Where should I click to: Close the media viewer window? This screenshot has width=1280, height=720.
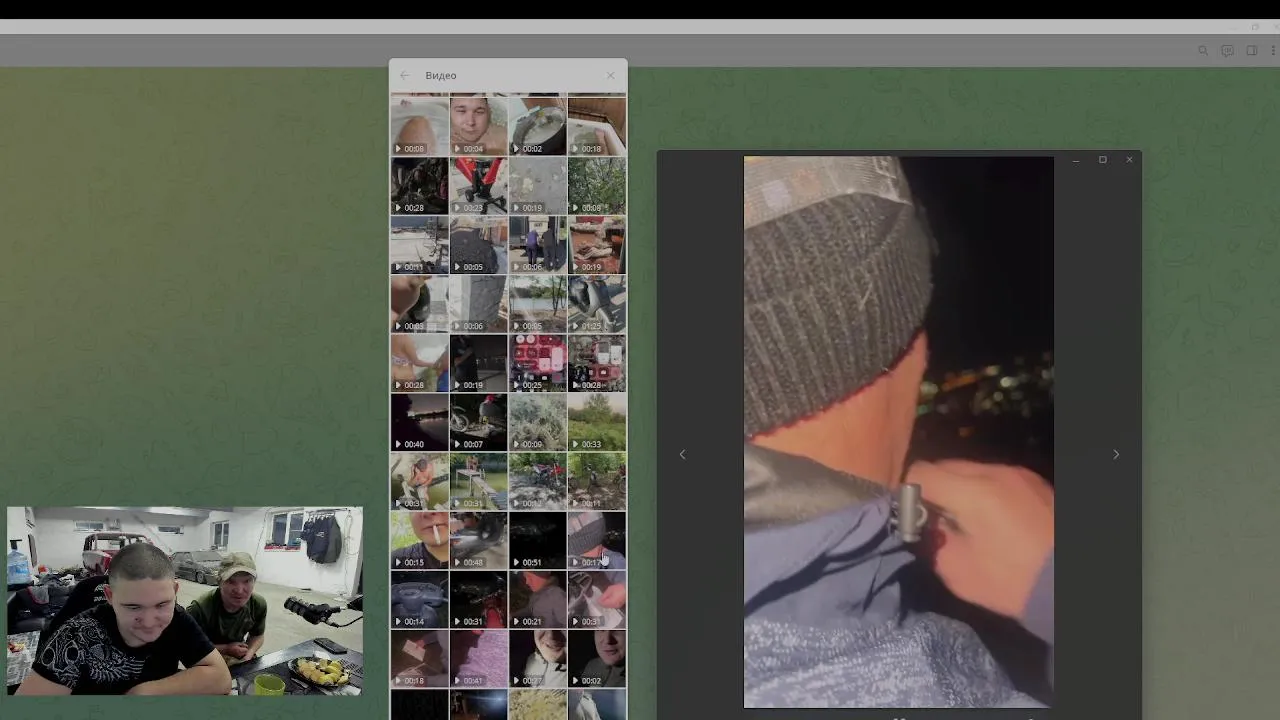(x=1129, y=160)
